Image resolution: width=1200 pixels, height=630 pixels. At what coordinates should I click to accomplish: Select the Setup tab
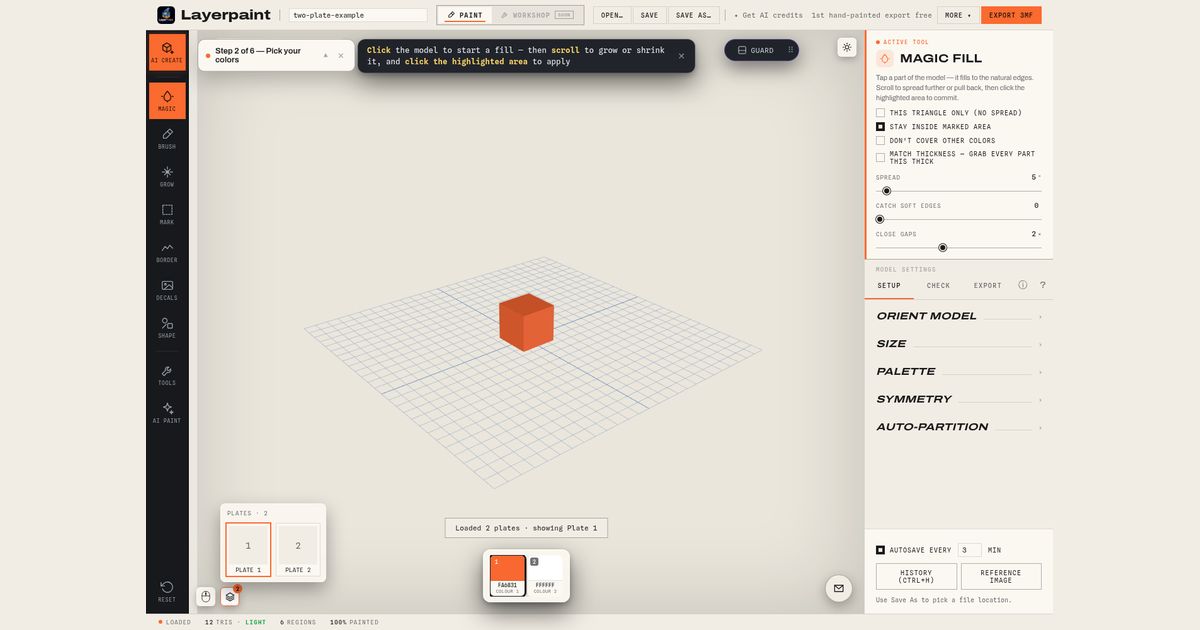tap(889, 285)
